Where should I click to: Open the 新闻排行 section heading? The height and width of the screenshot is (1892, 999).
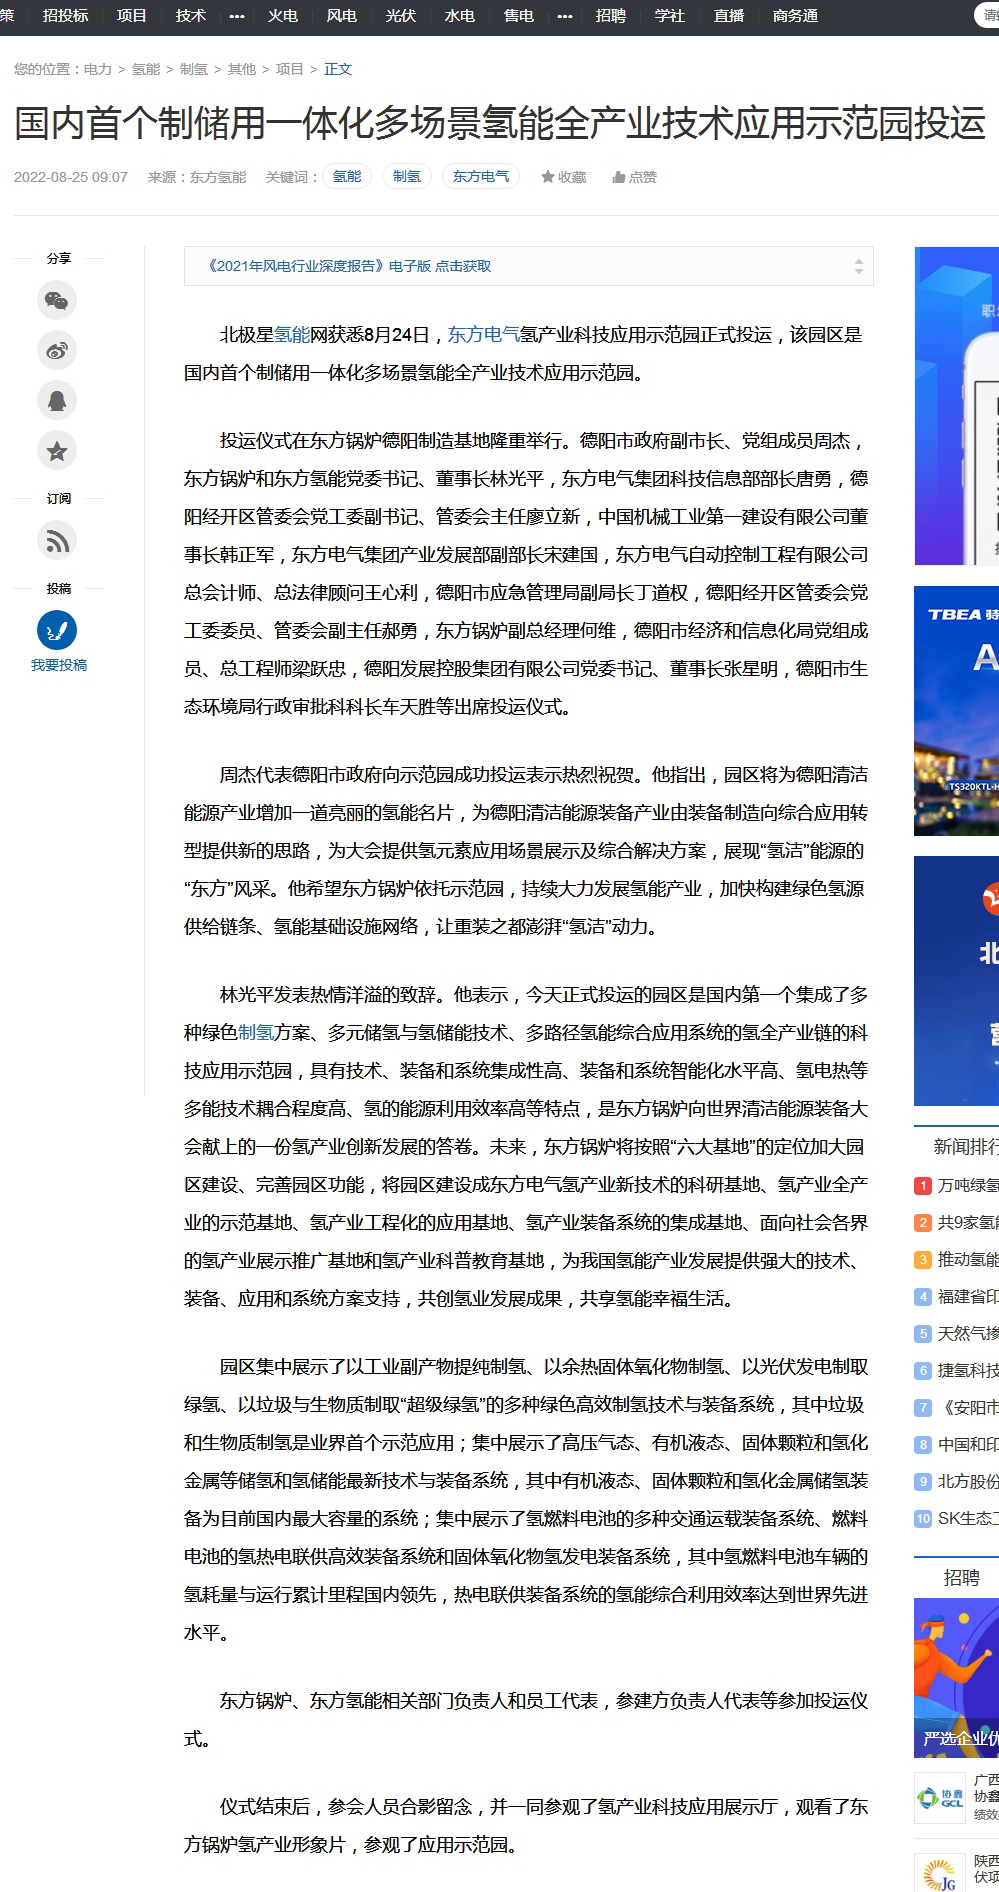pyautogui.click(x=966, y=1147)
